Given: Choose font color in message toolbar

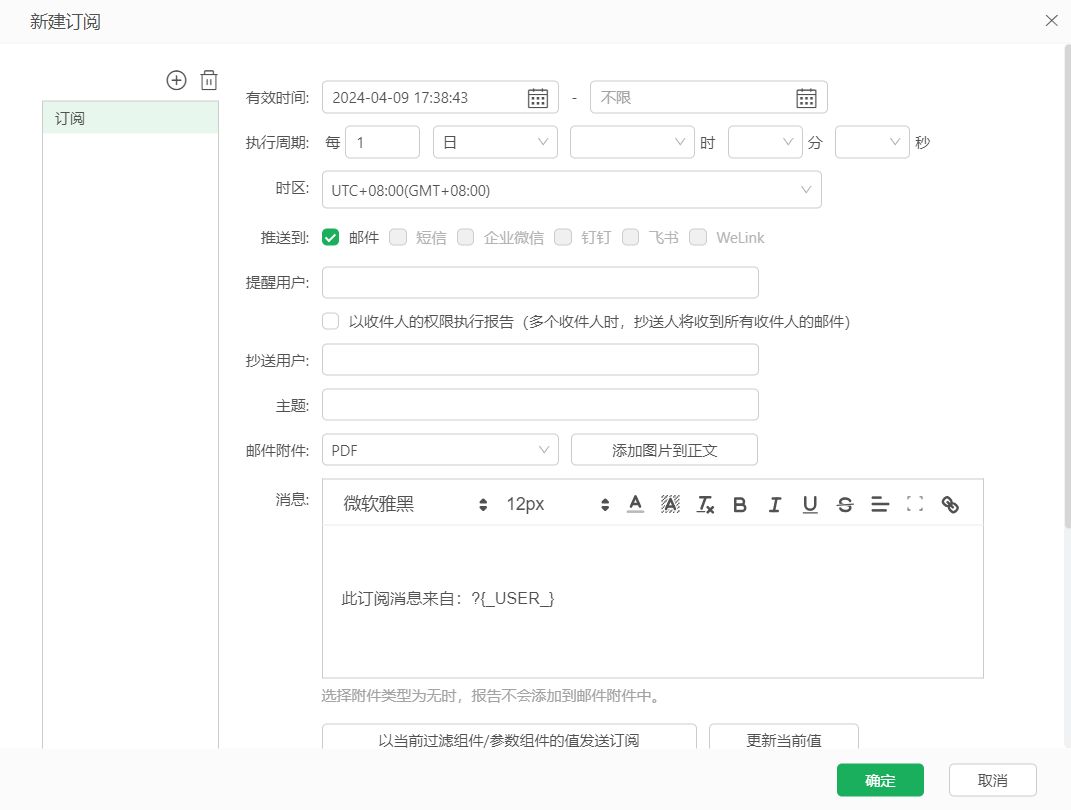Looking at the screenshot, I should click(x=635, y=504).
